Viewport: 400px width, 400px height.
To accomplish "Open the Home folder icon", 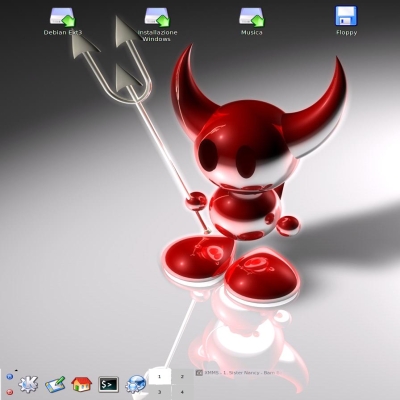I will (x=82, y=384).
